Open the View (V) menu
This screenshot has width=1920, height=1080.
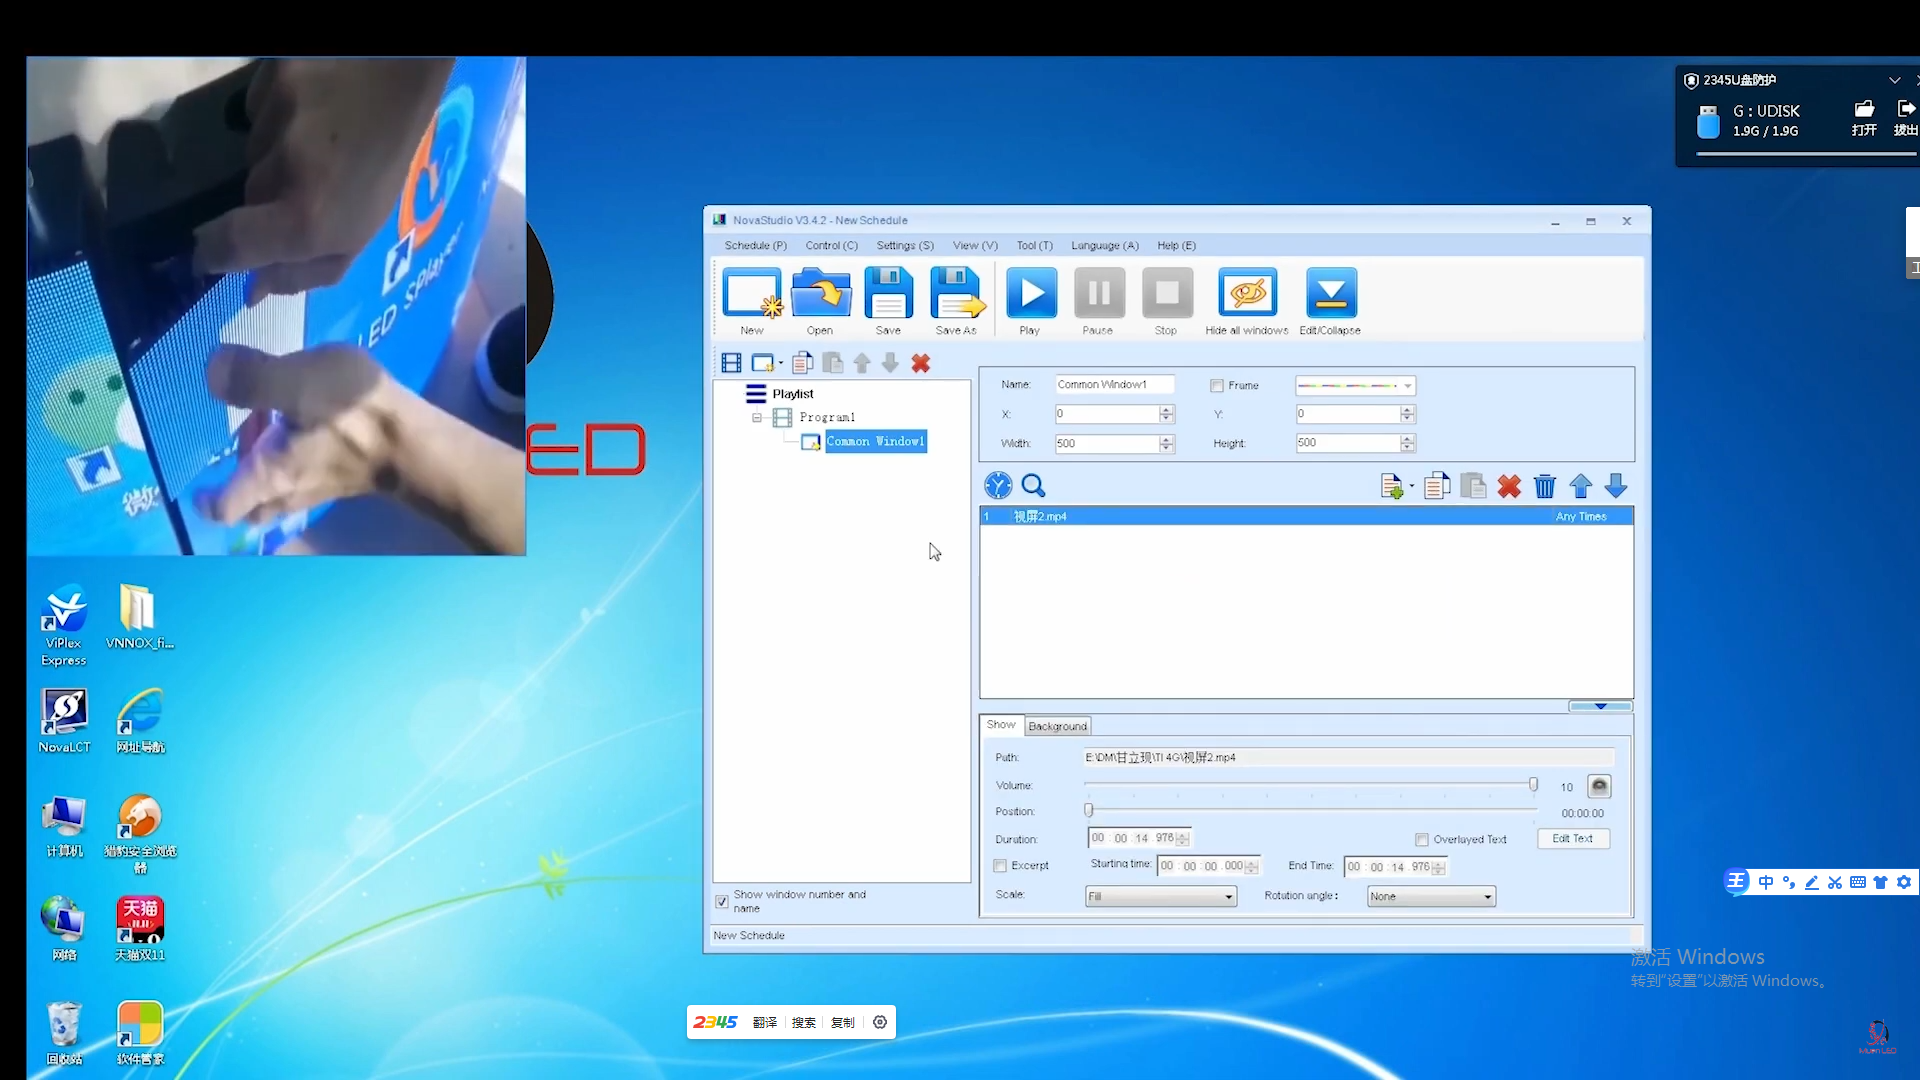(x=975, y=246)
